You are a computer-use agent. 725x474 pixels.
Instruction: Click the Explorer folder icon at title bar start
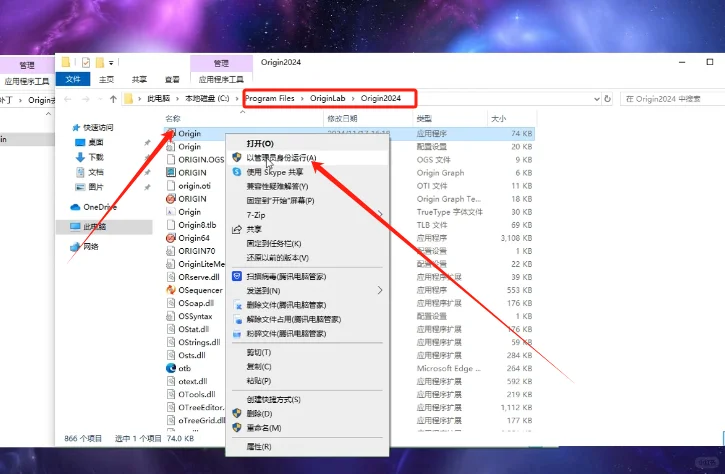point(66,62)
